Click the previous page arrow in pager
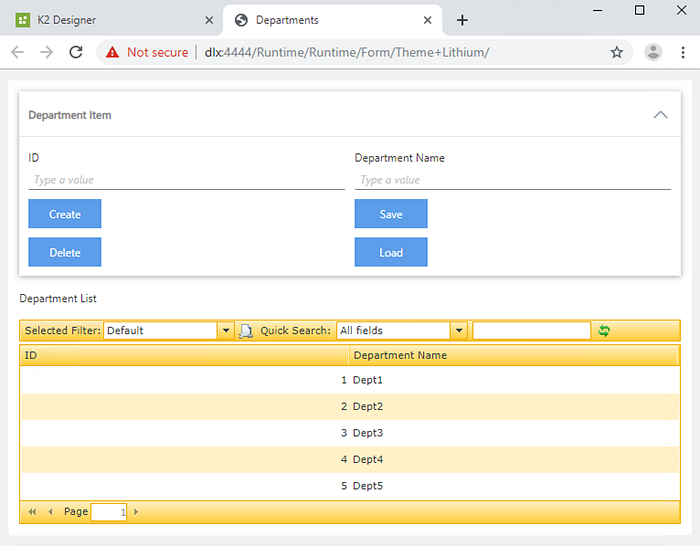This screenshot has width=700, height=546. tap(50, 512)
